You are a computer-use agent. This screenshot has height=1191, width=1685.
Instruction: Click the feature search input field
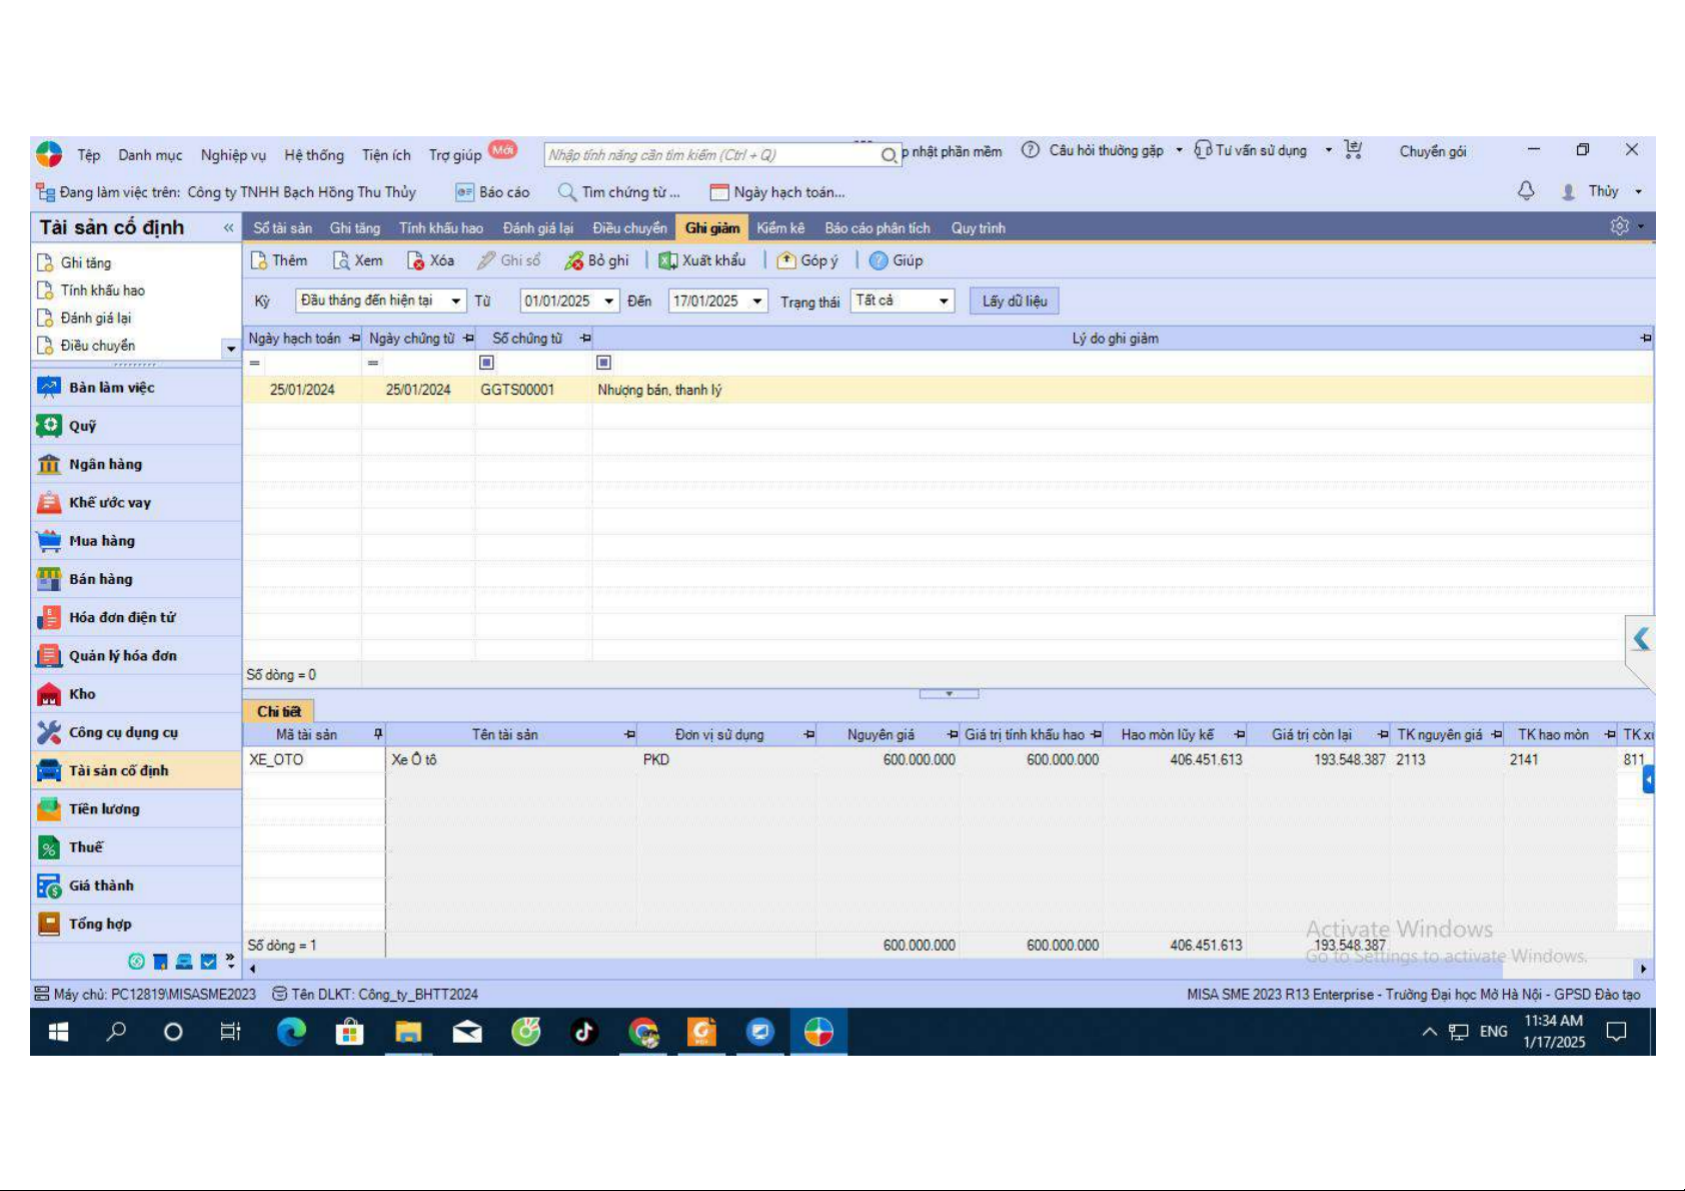[x=710, y=155]
